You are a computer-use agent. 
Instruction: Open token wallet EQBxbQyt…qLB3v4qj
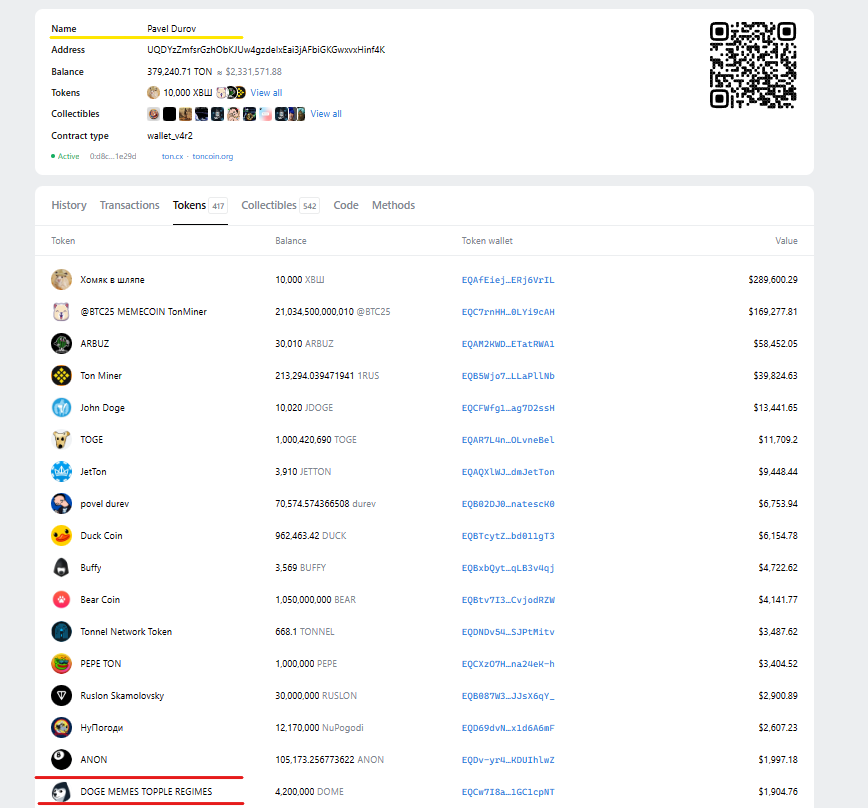click(508, 568)
